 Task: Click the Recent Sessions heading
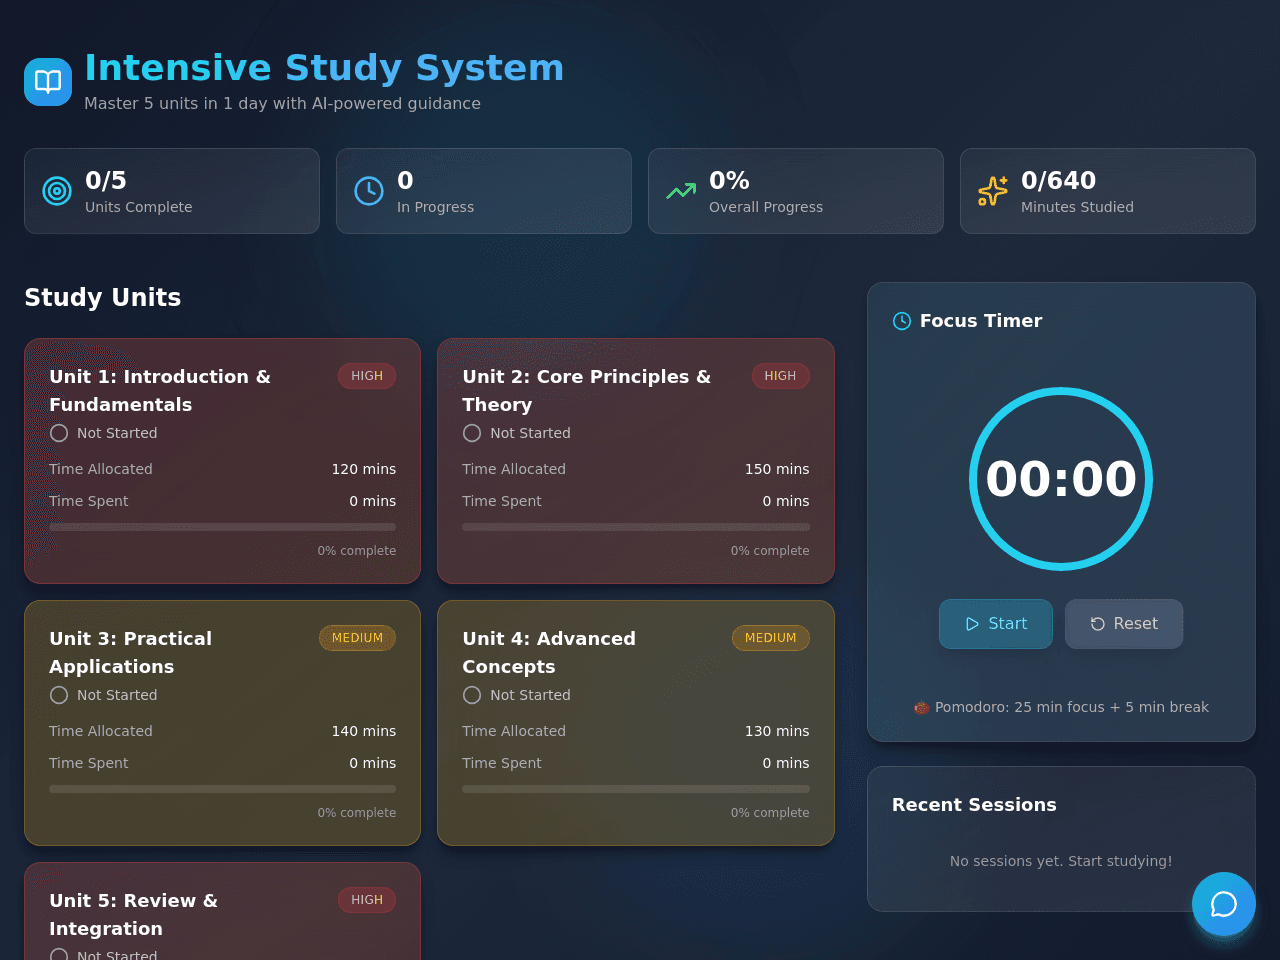click(x=974, y=805)
